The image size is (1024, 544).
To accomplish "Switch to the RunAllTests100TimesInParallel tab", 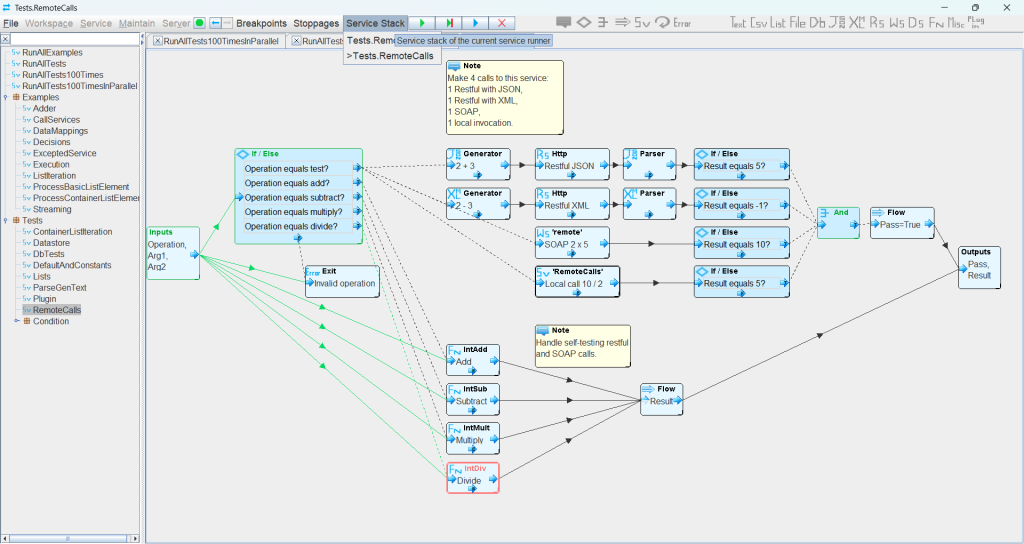I will 221,41.
